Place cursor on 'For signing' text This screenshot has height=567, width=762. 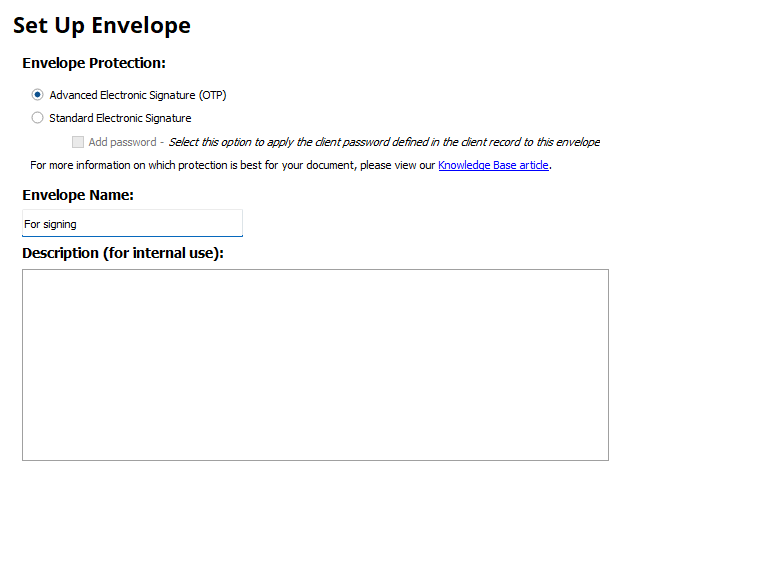[x=51, y=224]
